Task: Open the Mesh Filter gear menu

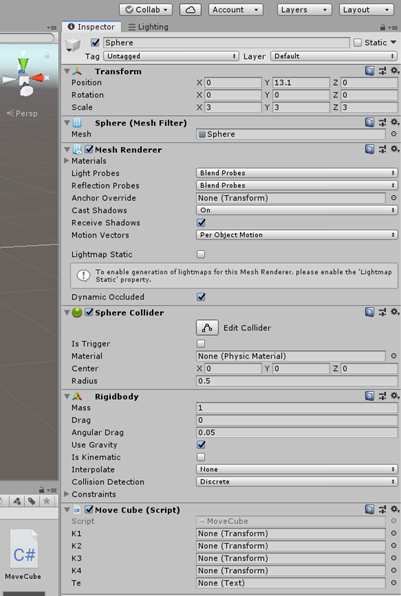Action: click(x=395, y=122)
